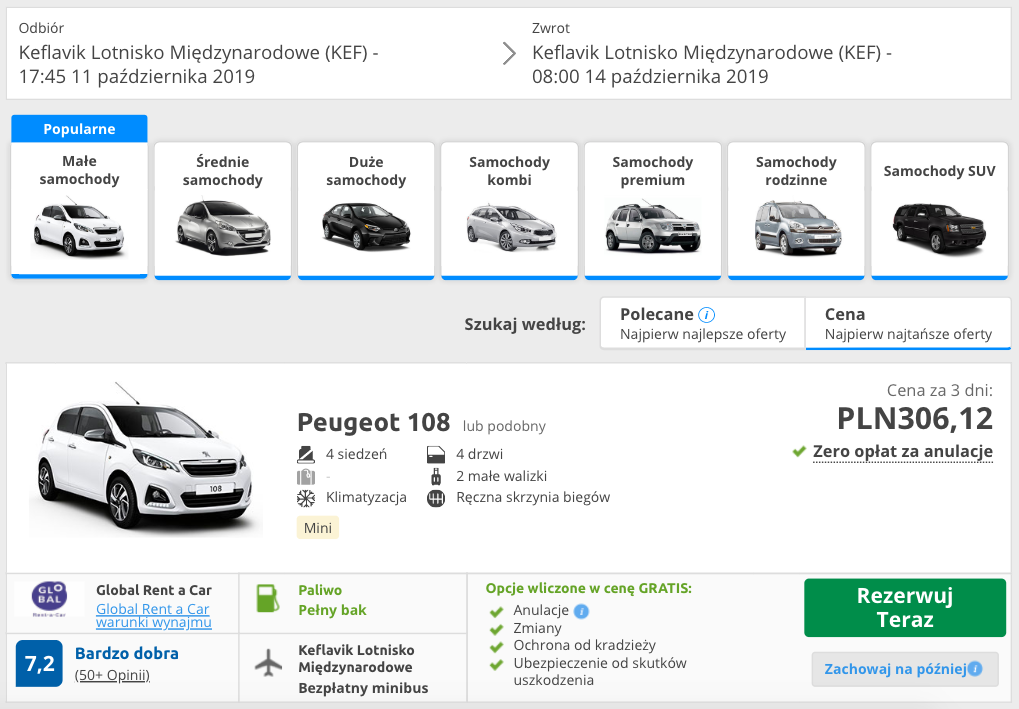Click the door icon next to 4 drzwi

[436, 454]
